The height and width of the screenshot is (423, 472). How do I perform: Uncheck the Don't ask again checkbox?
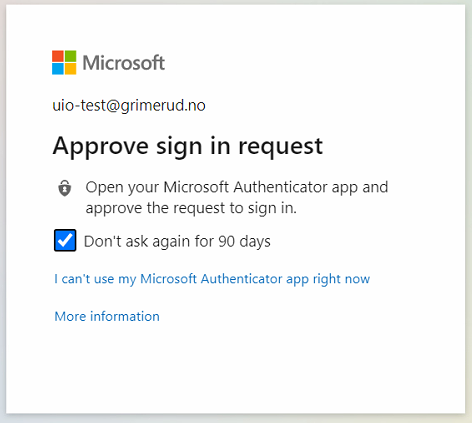pos(65,240)
